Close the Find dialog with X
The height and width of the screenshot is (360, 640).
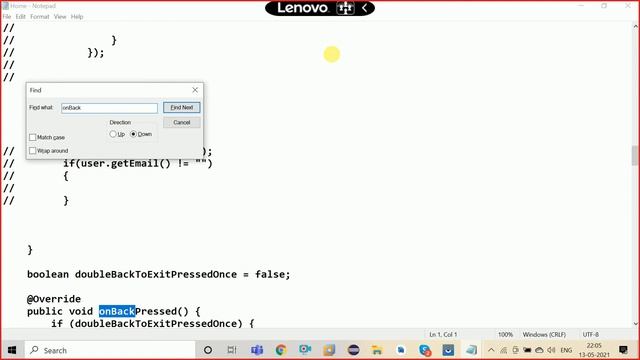tap(195, 90)
